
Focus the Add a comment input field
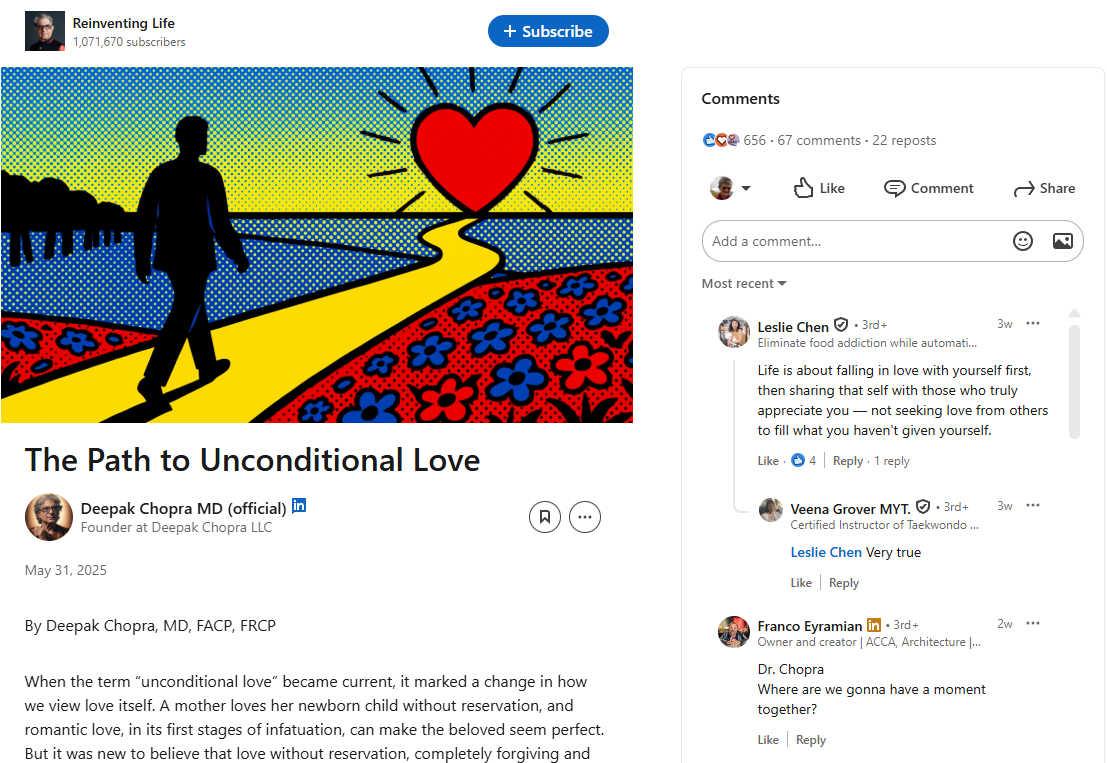pos(850,241)
